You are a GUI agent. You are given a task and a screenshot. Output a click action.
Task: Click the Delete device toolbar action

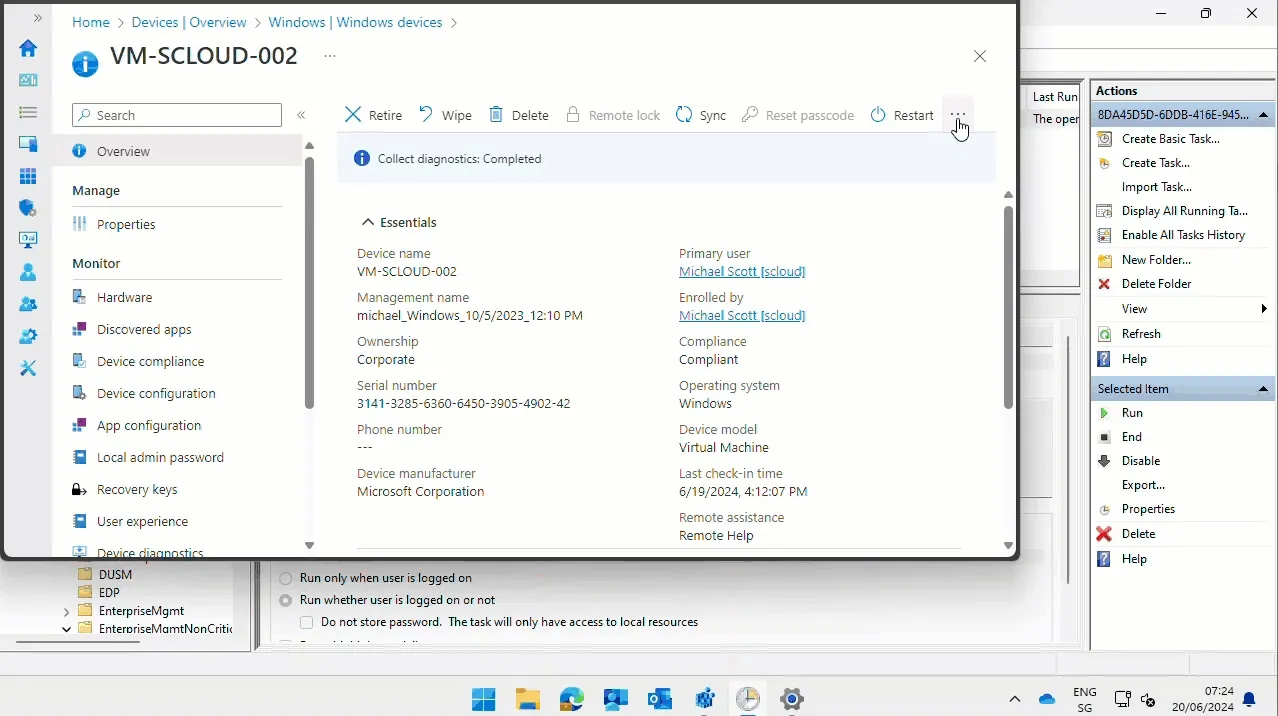[518, 115]
